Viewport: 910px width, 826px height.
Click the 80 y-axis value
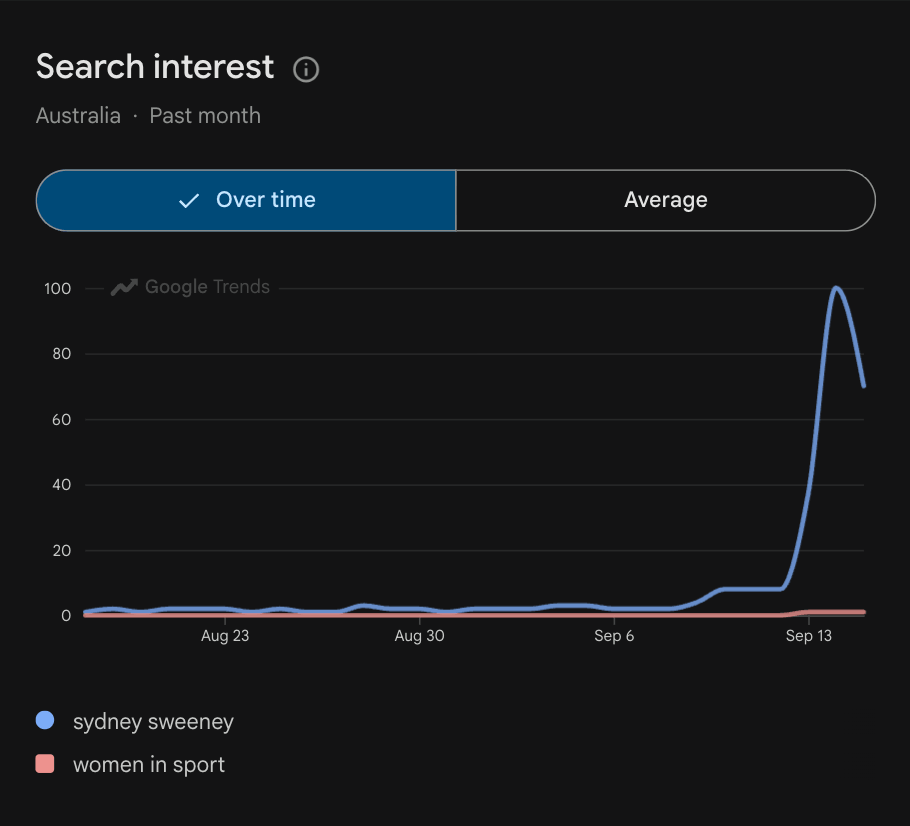coord(62,354)
